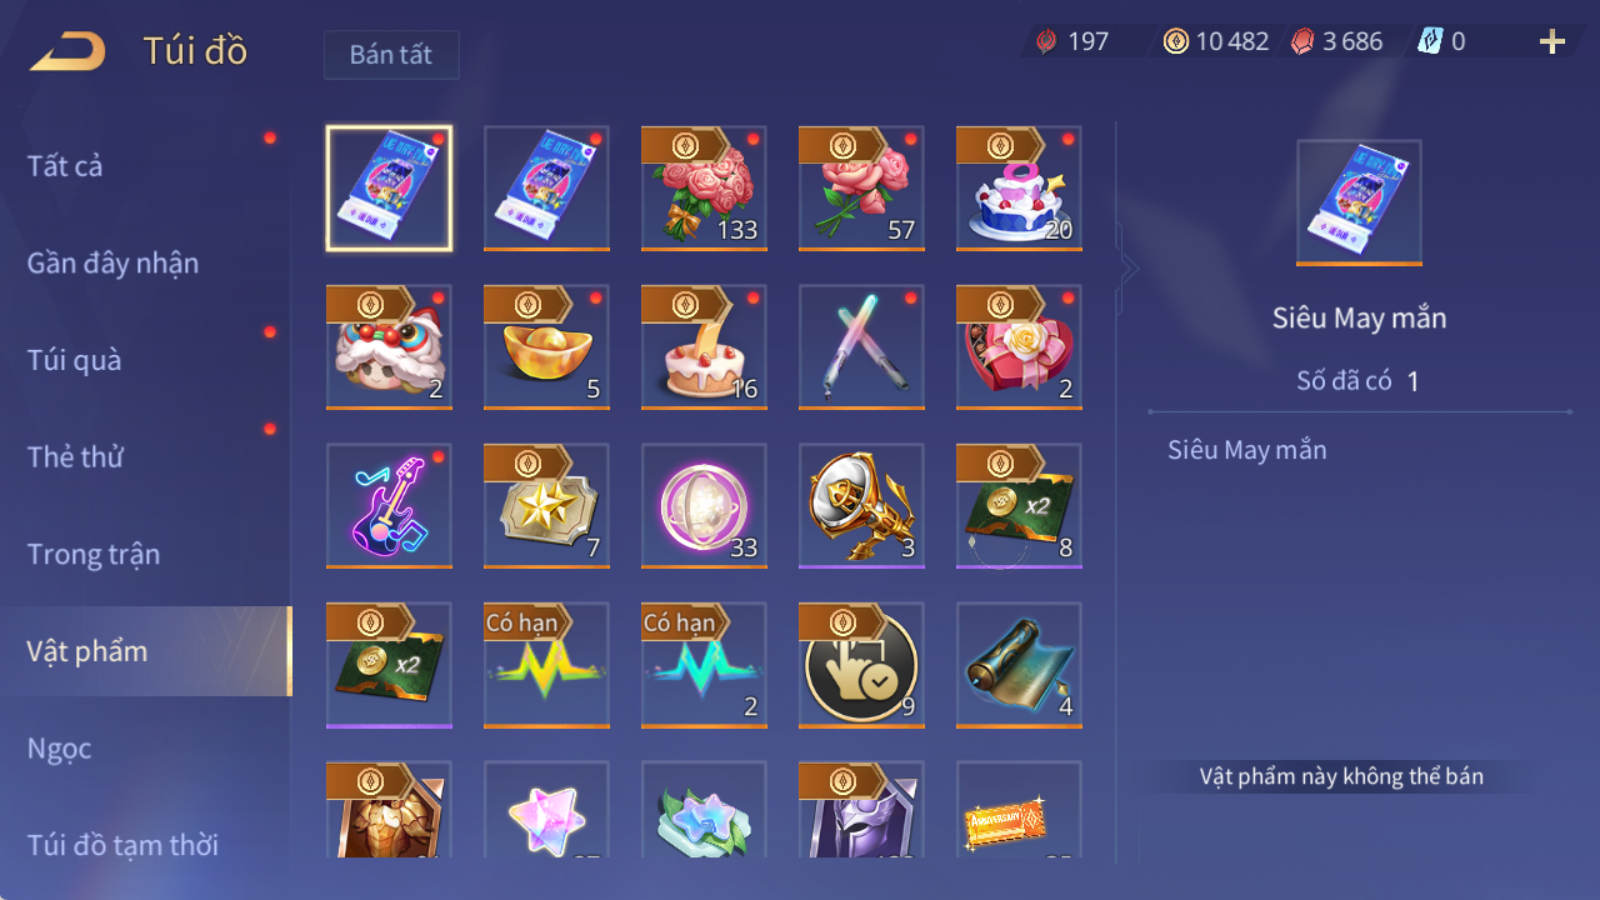
Task: Select the Có hạn green pulse item
Action: 546,665
